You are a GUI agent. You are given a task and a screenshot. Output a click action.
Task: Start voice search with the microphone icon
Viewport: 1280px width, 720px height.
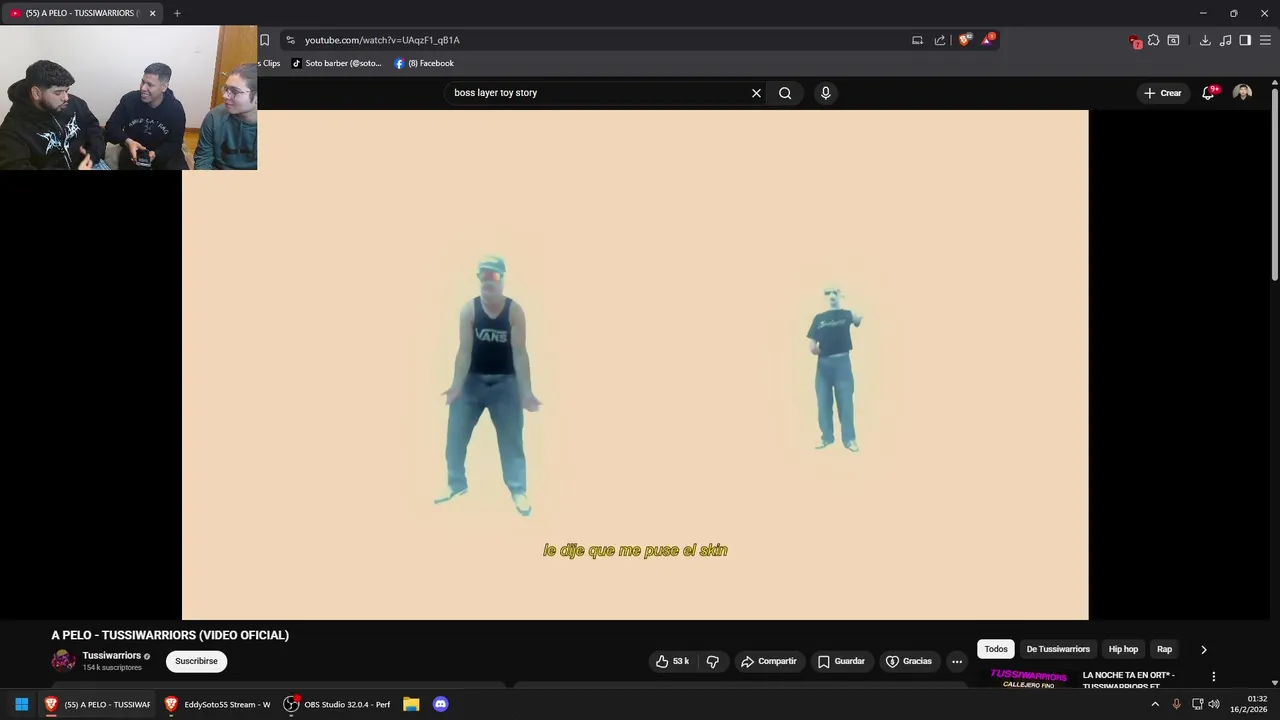click(x=825, y=93)
